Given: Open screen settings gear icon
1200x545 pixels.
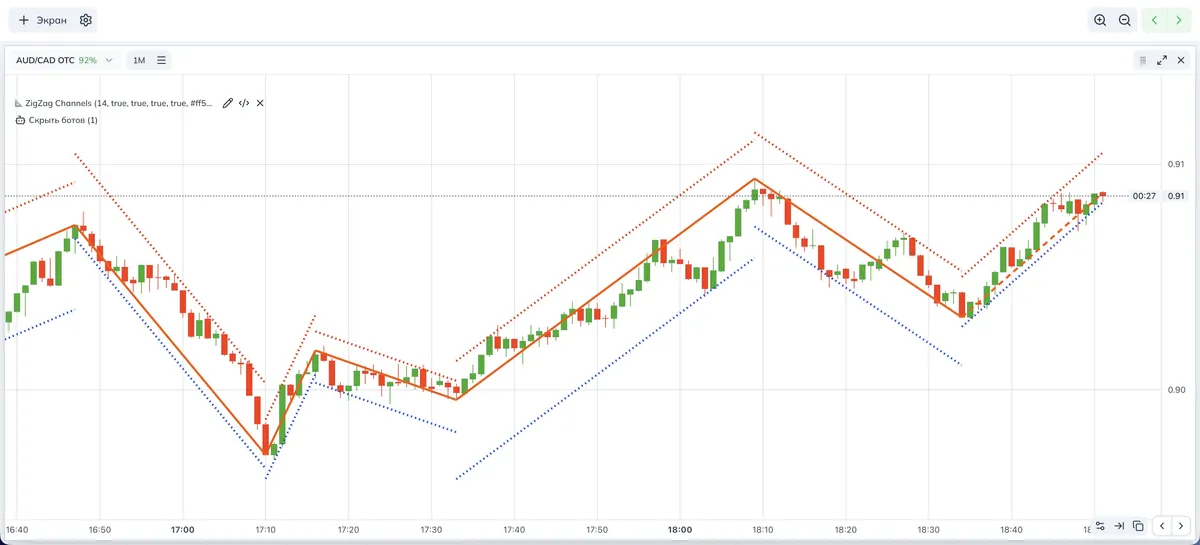Looking at the screenshot, I should [86, 20].
